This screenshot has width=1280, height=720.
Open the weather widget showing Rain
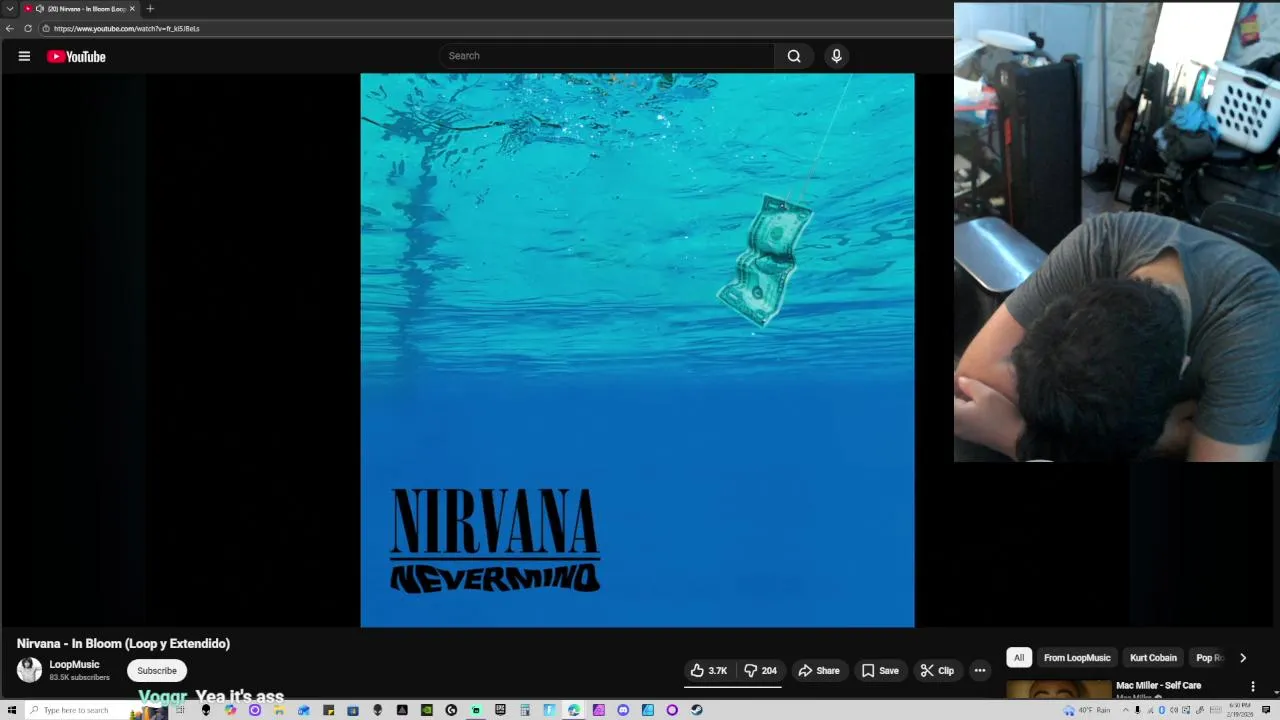pyautogui.click(x=1087, y=710)
